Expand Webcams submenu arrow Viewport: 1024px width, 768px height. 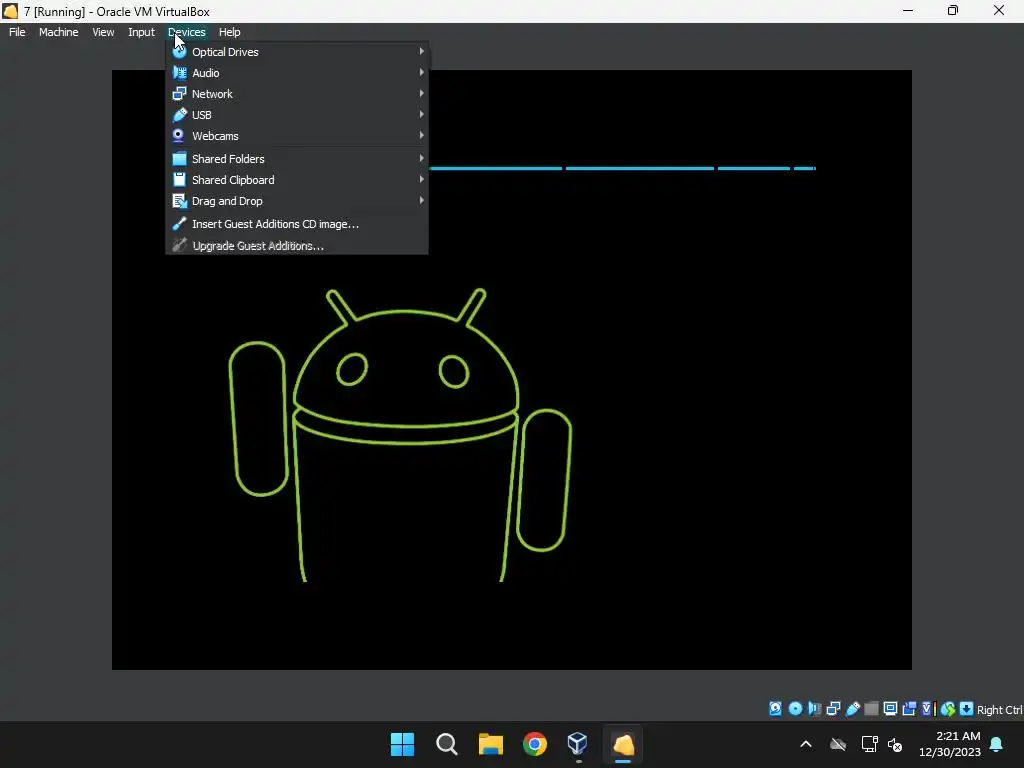coord(422,135)
